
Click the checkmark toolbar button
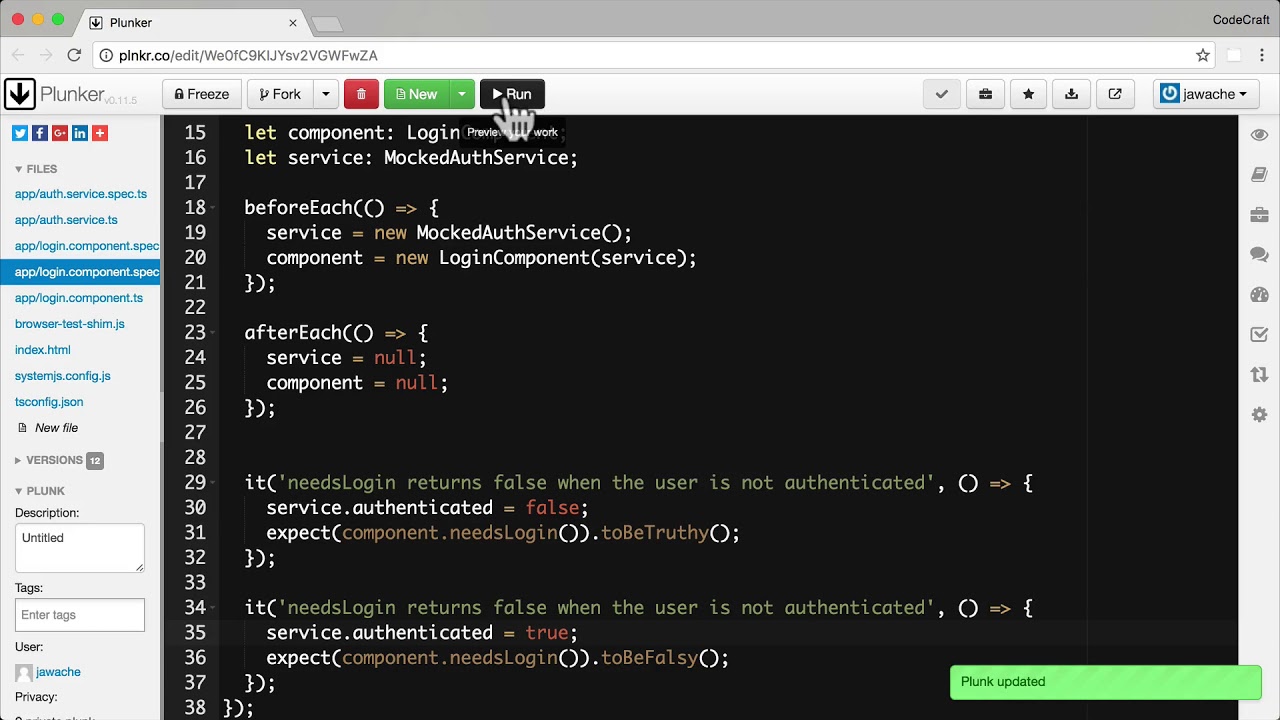tap(941, 94)
